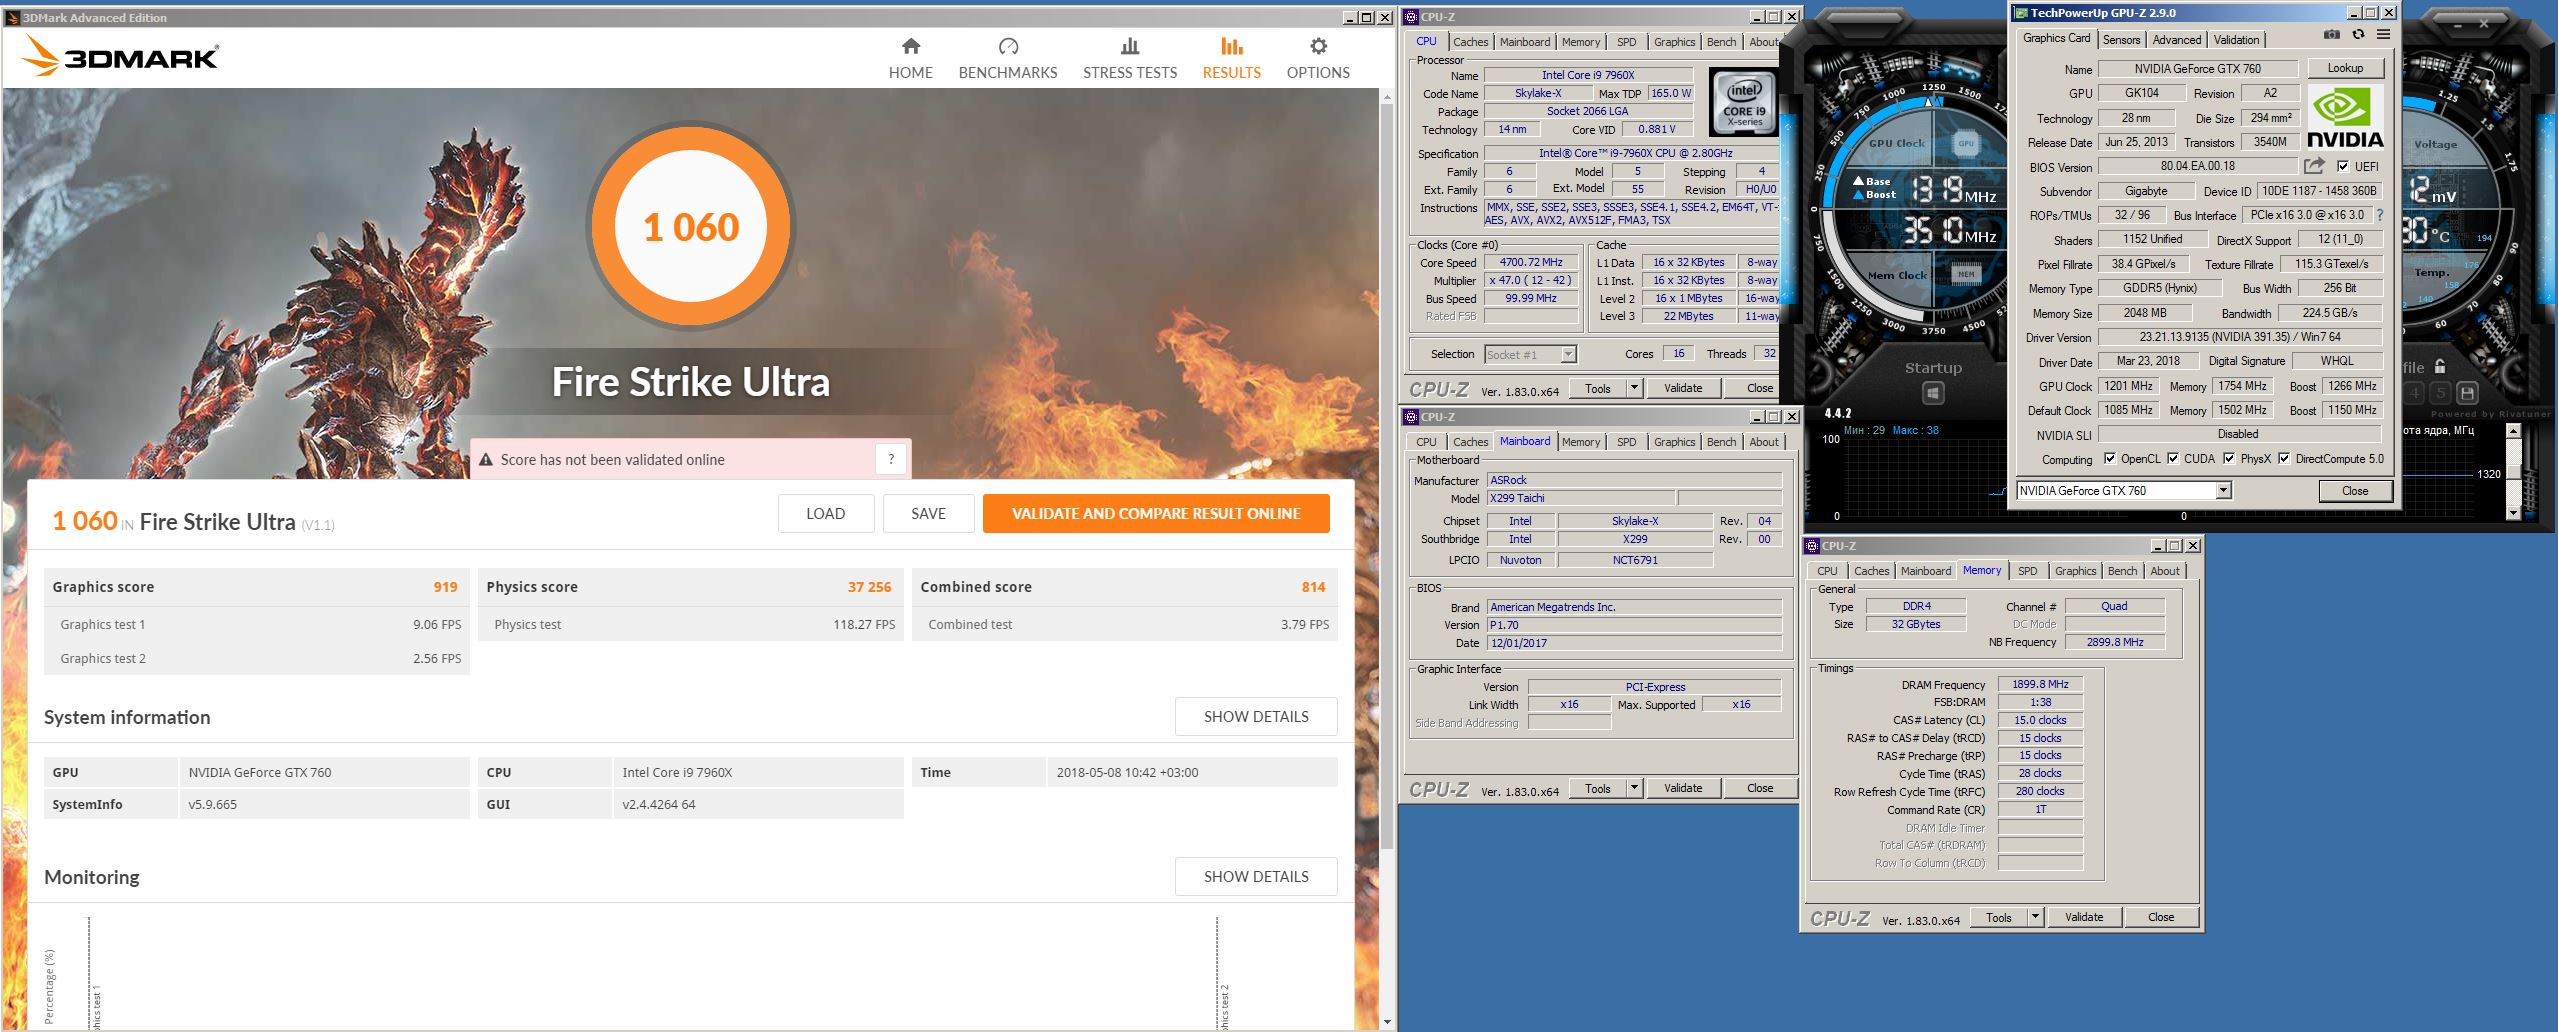Select the Results bar-chart icon
This screenshot has width=2558, height=1032.
click(x=1232, y=46)
